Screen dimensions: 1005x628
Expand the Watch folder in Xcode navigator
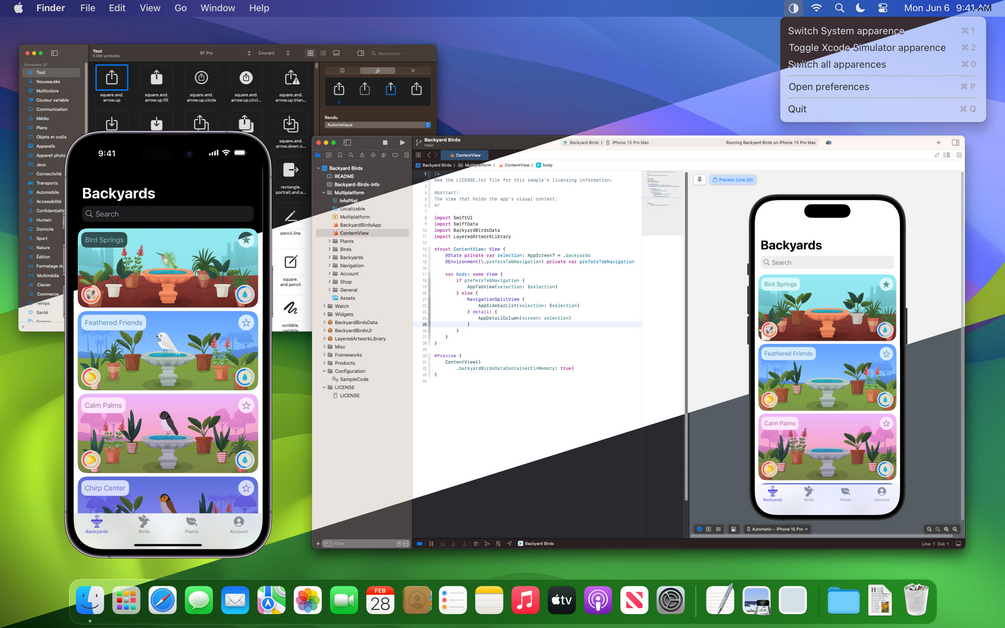tap(324, 306)
